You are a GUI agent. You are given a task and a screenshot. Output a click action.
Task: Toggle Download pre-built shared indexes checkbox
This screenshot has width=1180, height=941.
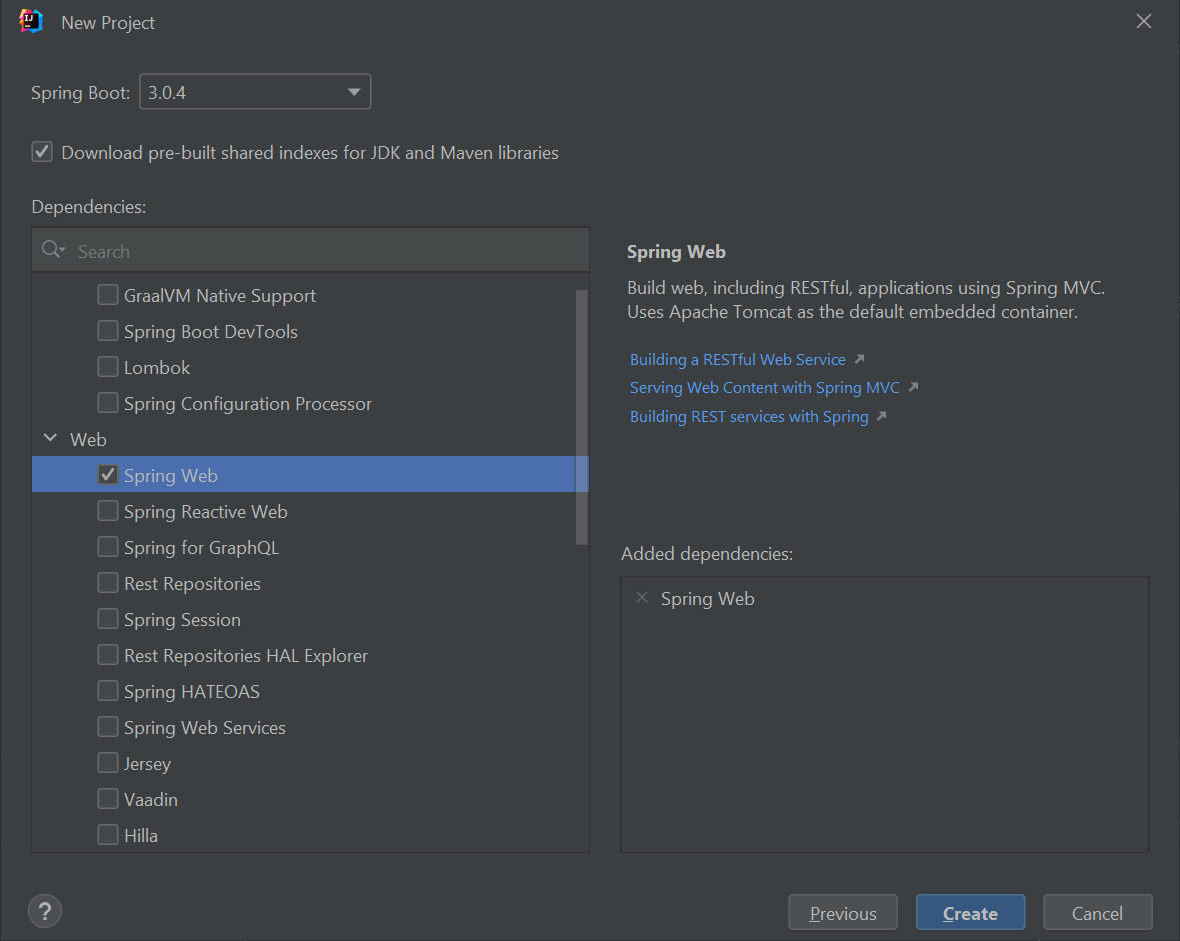[42, 152]
